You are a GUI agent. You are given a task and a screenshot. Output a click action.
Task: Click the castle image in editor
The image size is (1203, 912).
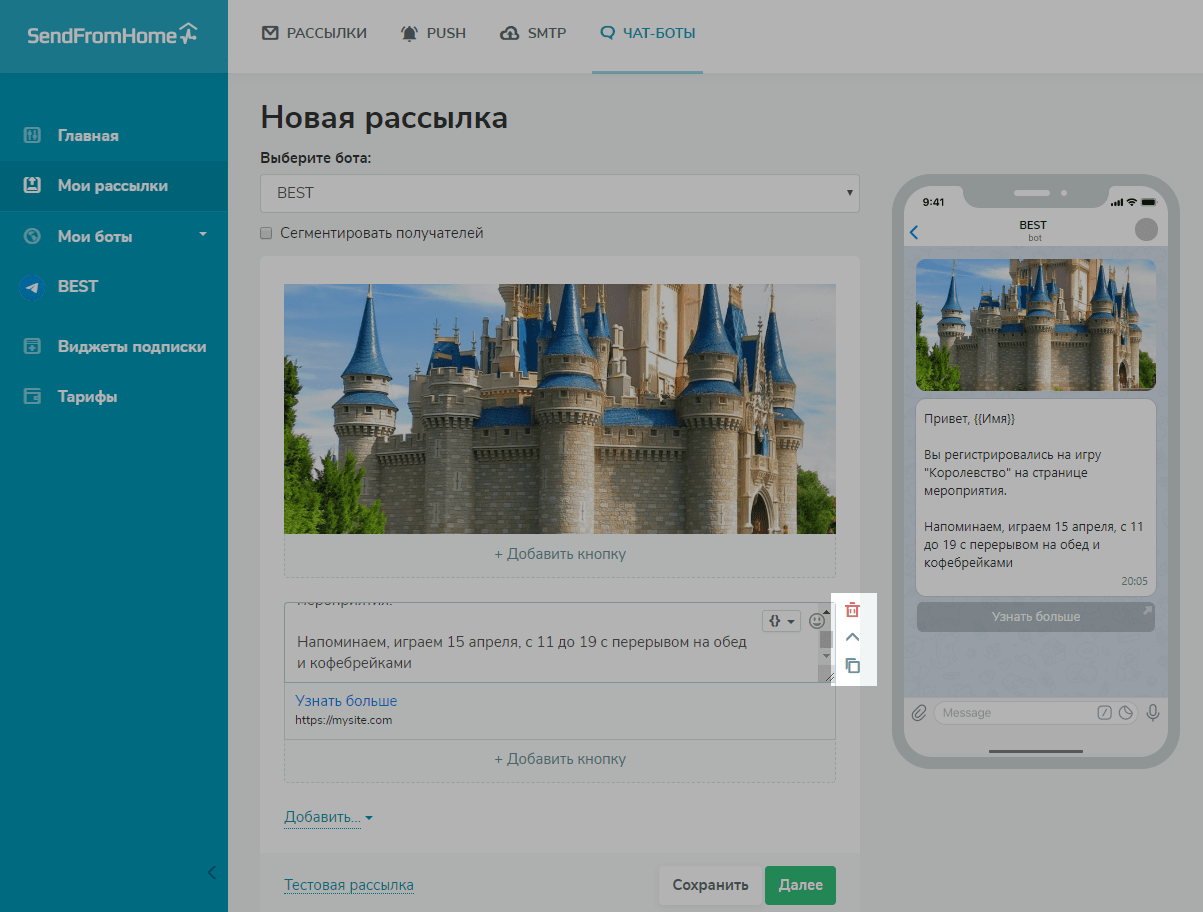pyautogui.click(x=559, y=408)
